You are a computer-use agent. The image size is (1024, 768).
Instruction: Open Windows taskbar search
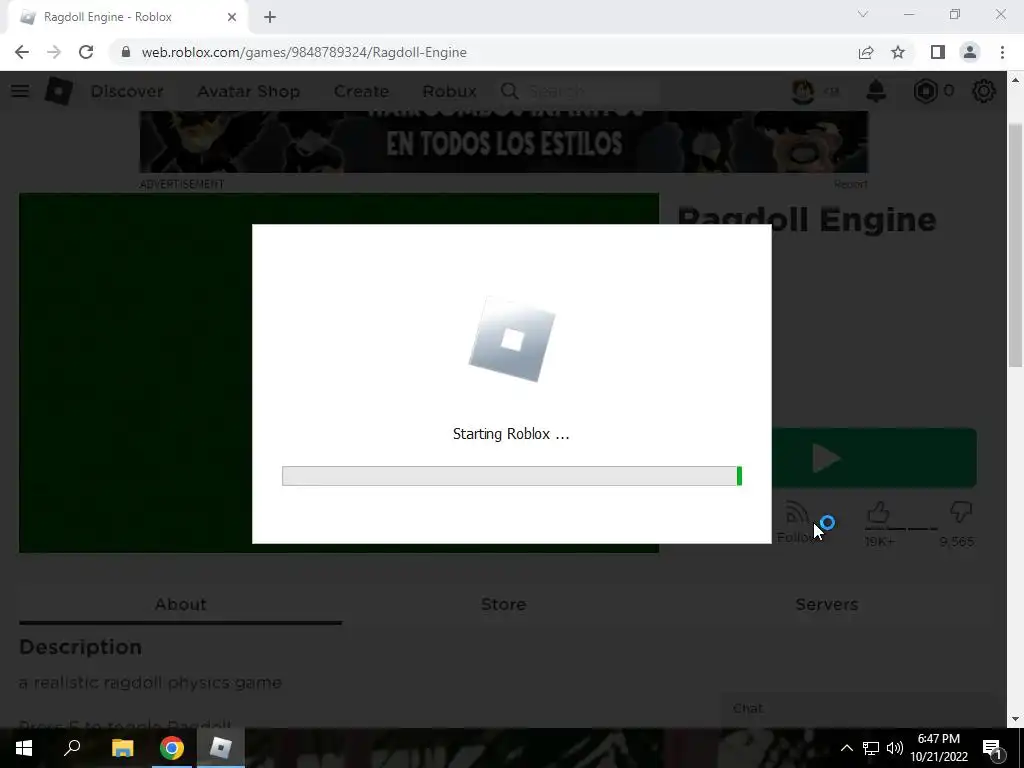(72, 748)
